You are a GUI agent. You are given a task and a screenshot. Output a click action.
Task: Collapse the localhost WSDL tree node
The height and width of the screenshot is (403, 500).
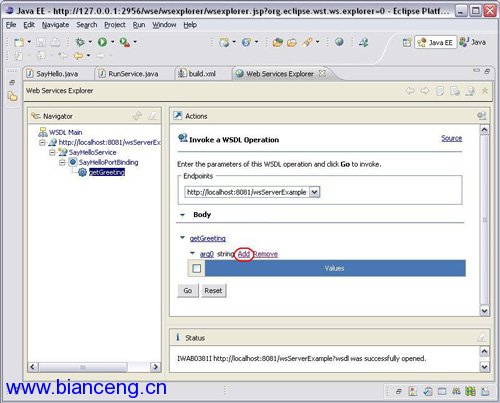point(42,143)
